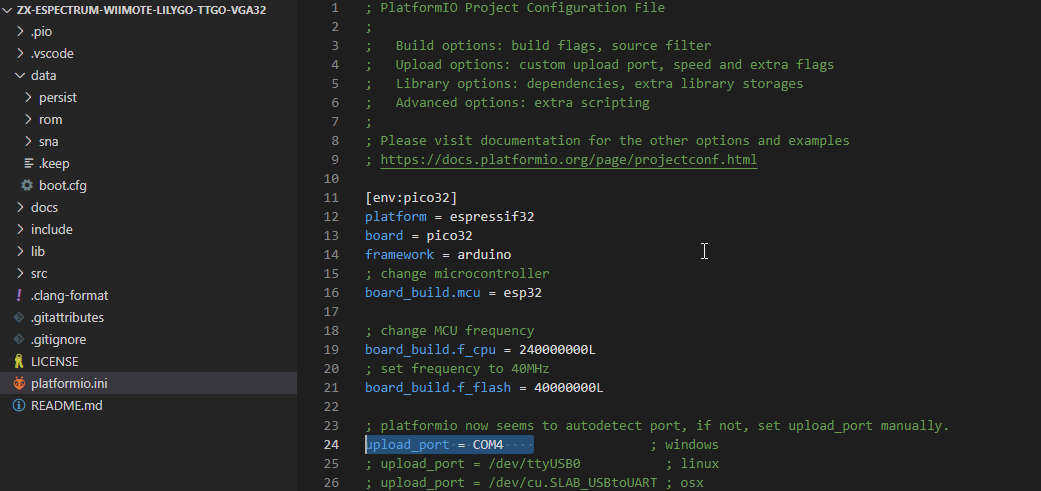Click line number 11 in the gutter
This screenshot has height=491, width=1041.
tap(331, 198)
